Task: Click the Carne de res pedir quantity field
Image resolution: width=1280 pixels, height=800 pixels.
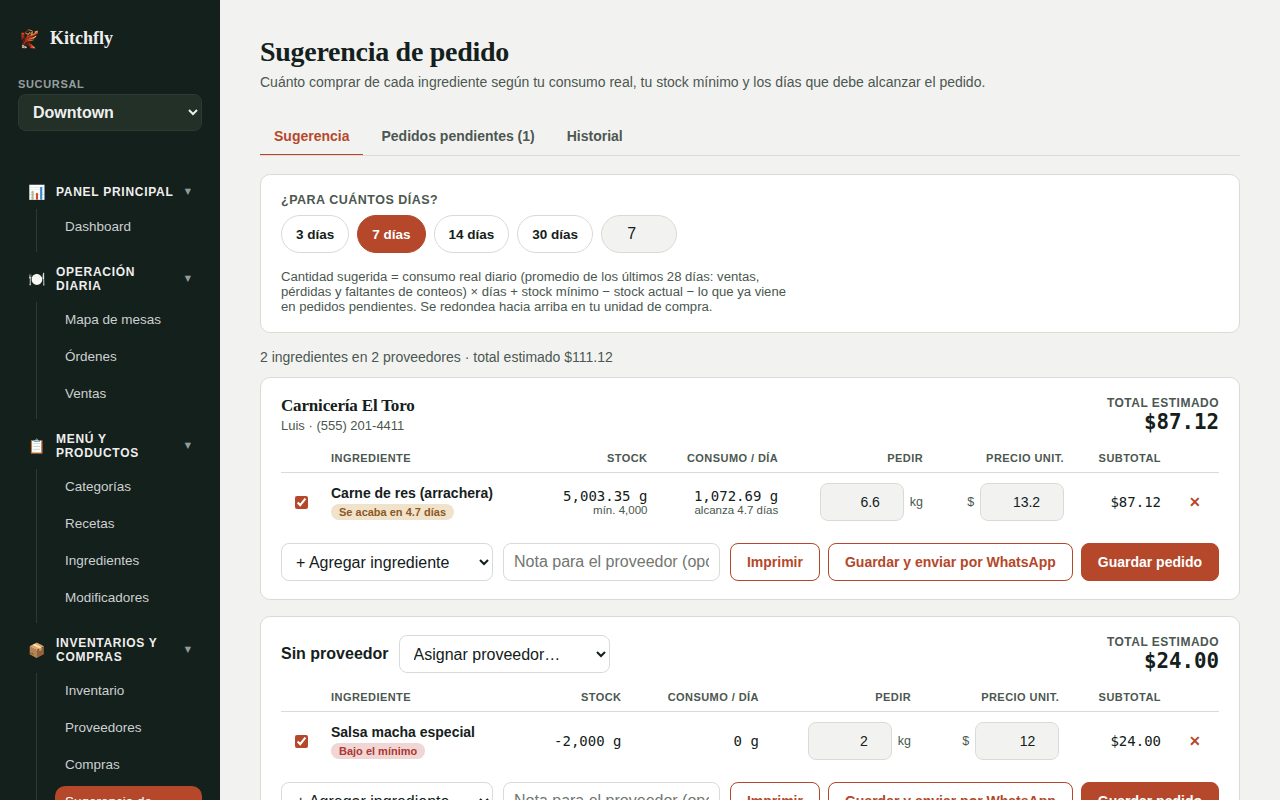Action: coord(862,502)
